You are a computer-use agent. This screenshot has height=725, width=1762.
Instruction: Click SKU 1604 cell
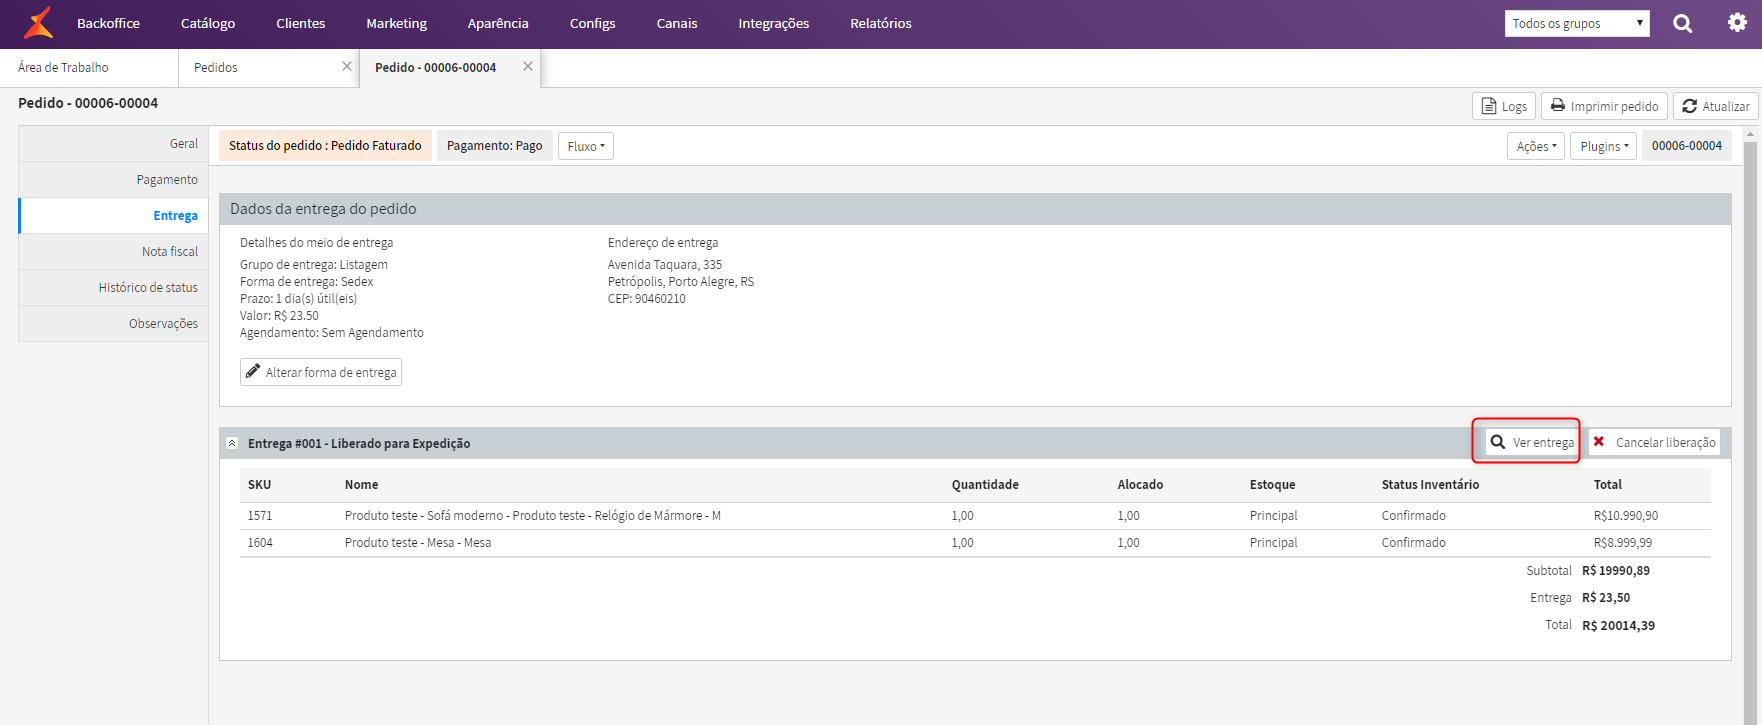(260, 543)
